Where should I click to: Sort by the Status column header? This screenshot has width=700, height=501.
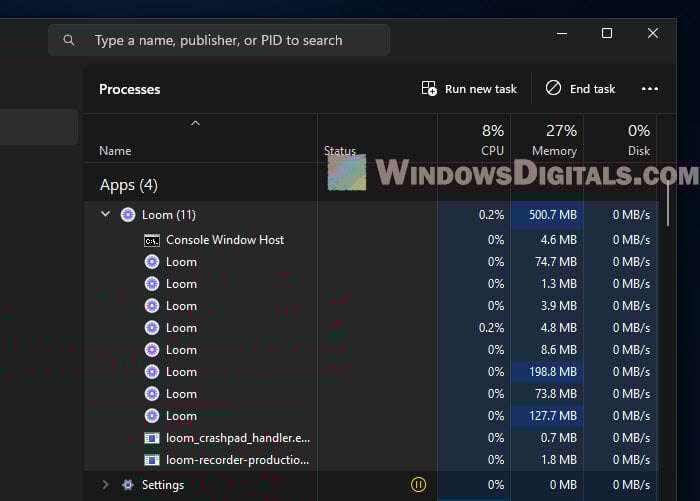coord(340,151)
